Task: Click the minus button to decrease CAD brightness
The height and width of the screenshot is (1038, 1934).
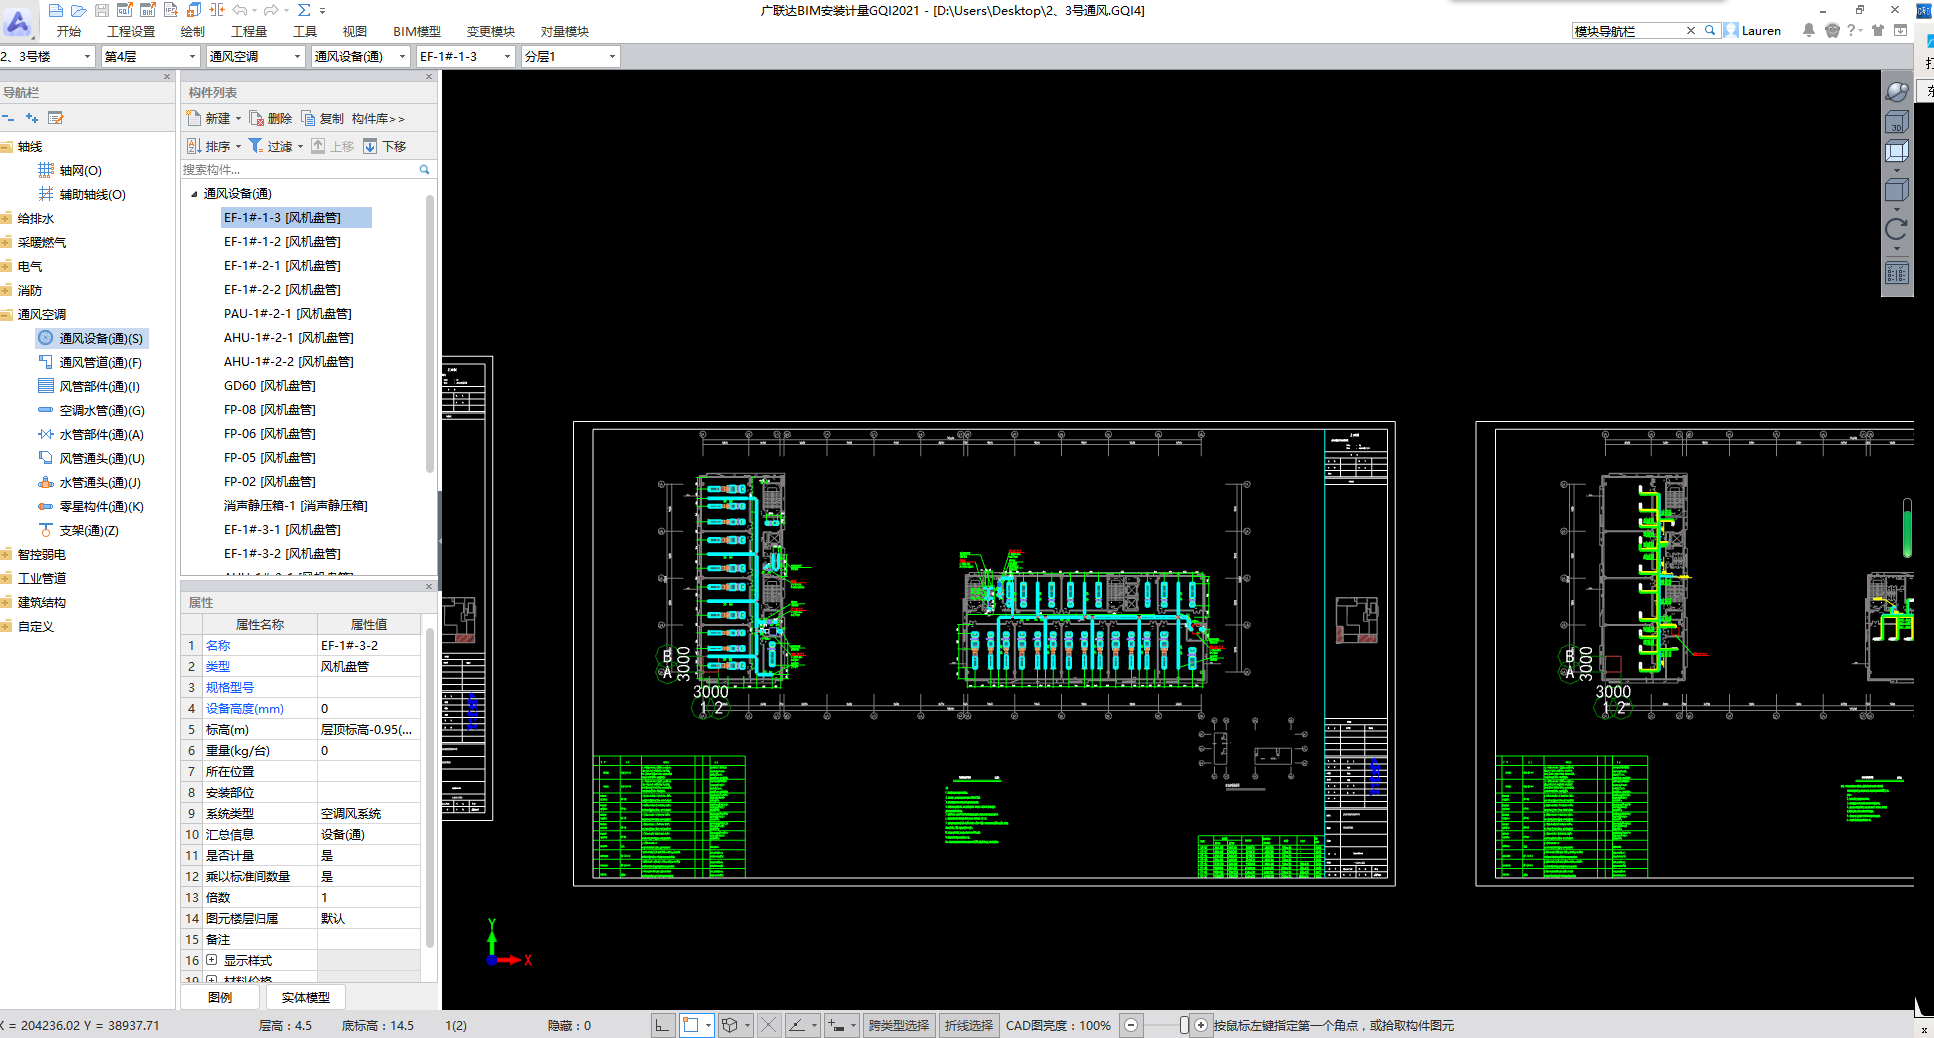Action: point(1131,1025)
